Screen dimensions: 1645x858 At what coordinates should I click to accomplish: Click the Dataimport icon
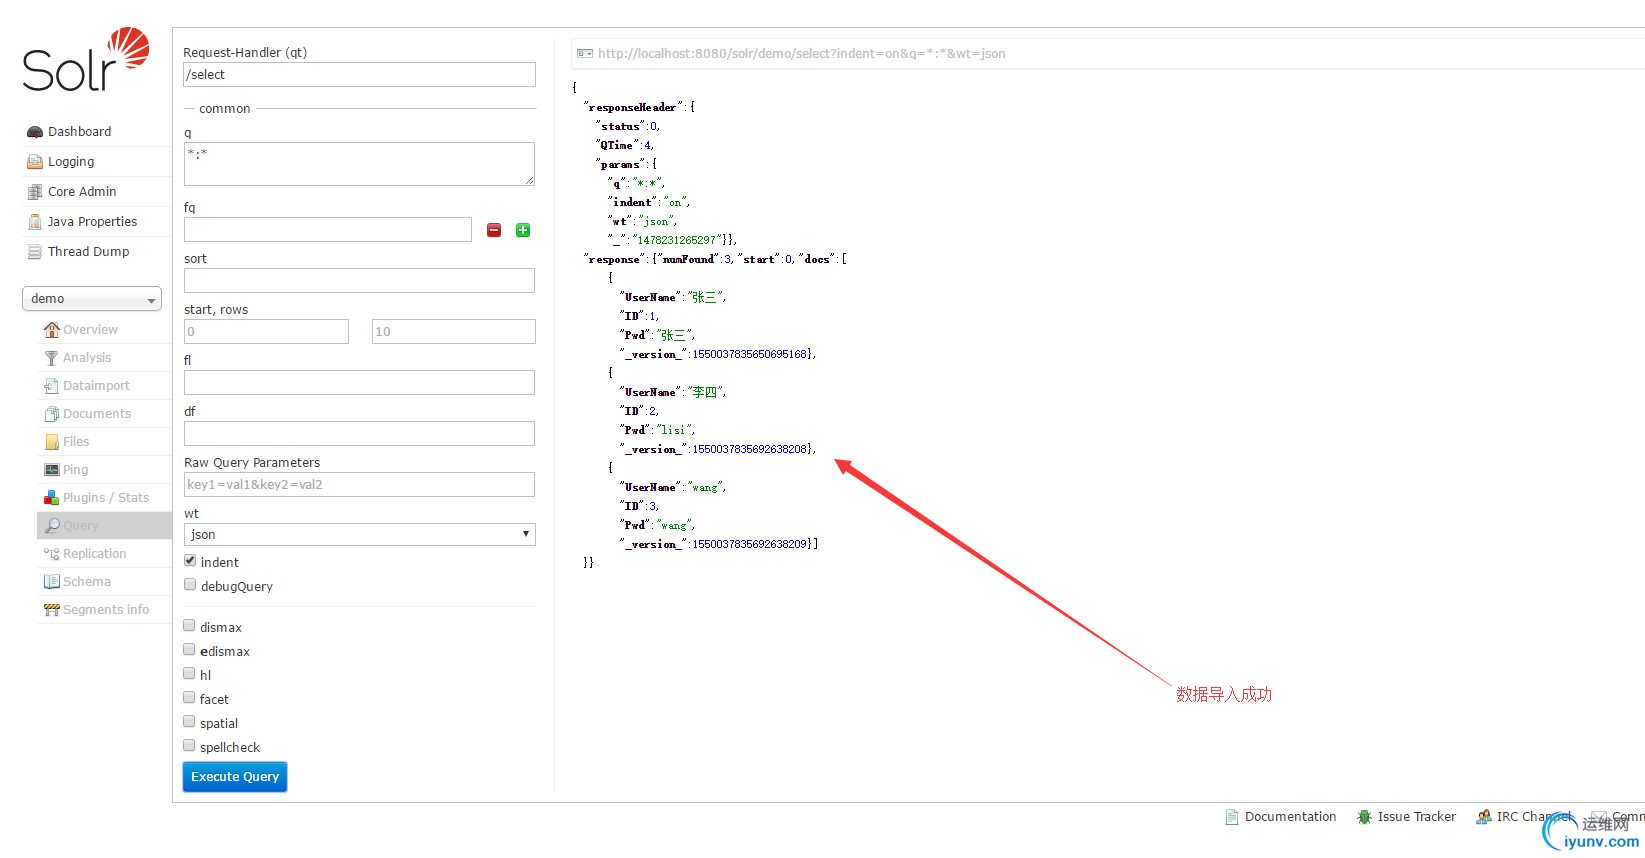coord(52,386)
